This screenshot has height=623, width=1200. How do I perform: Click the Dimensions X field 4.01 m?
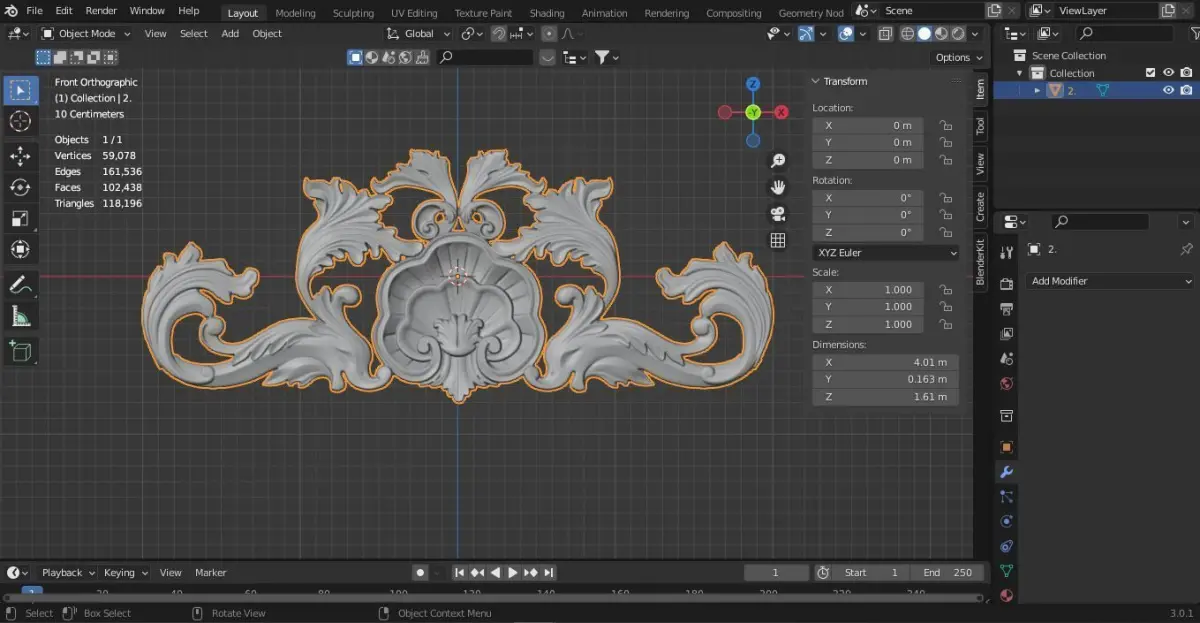coord(886,362)
